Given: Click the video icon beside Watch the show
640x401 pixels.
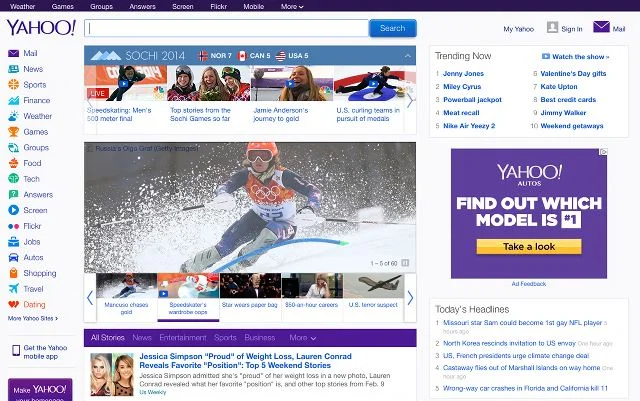Looking at the screenshot, I should tap(546, 56).
